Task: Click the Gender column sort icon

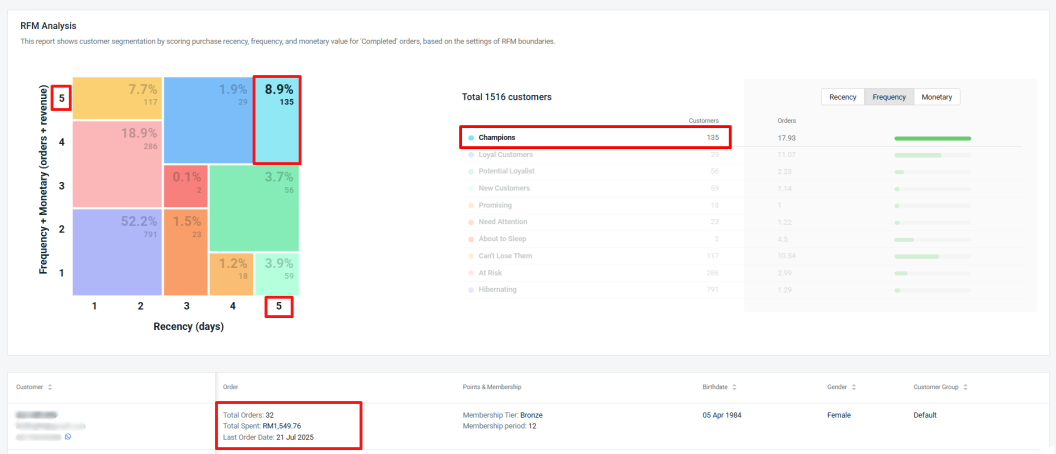Action: click(854, 387)
